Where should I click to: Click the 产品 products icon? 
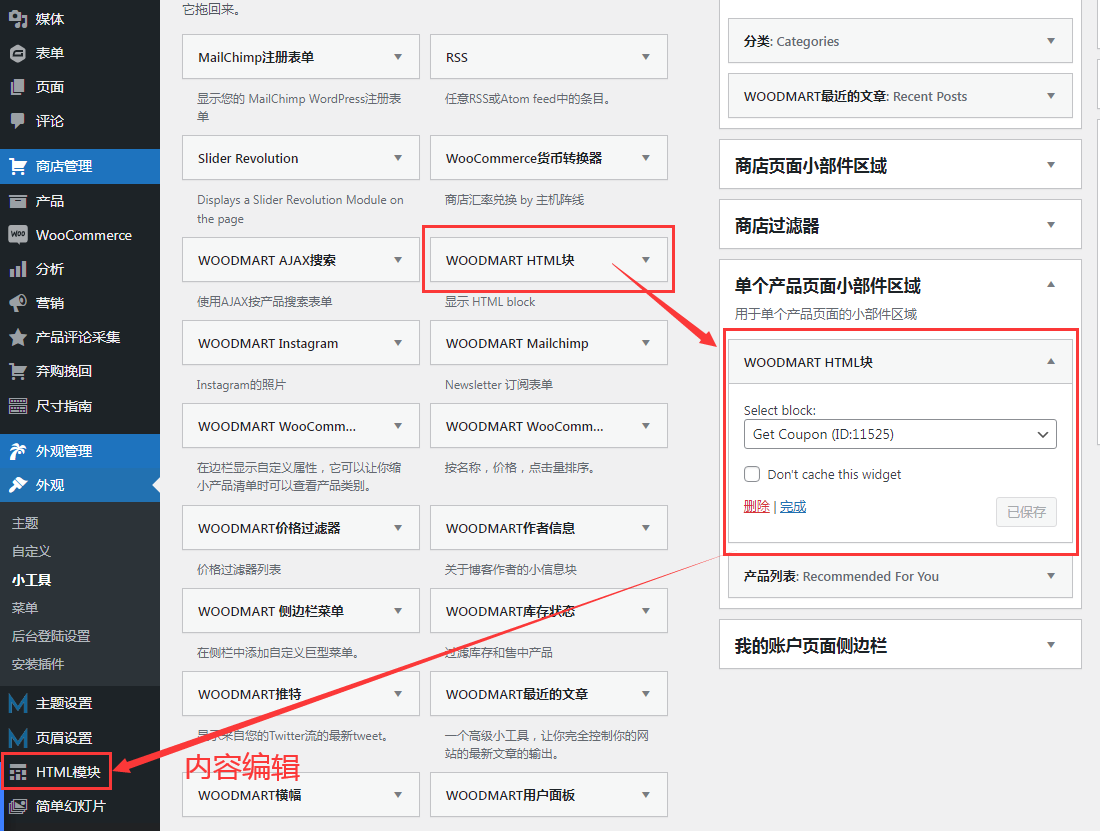(x=18, y=201)
